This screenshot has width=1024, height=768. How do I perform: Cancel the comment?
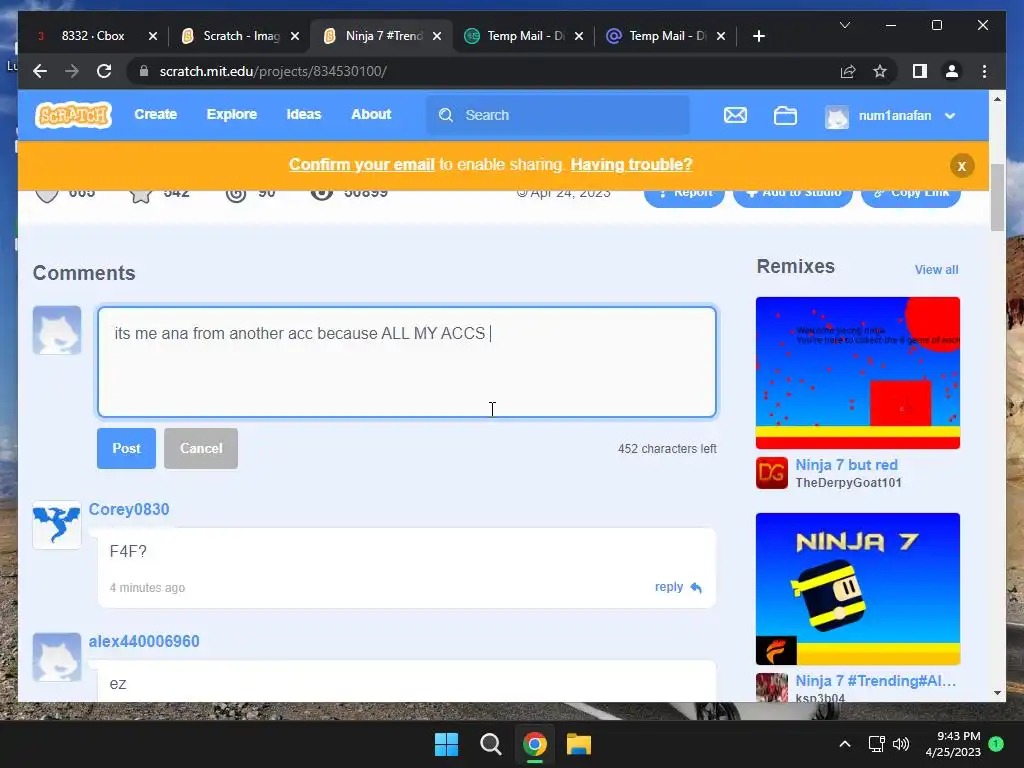click(201, 449)
